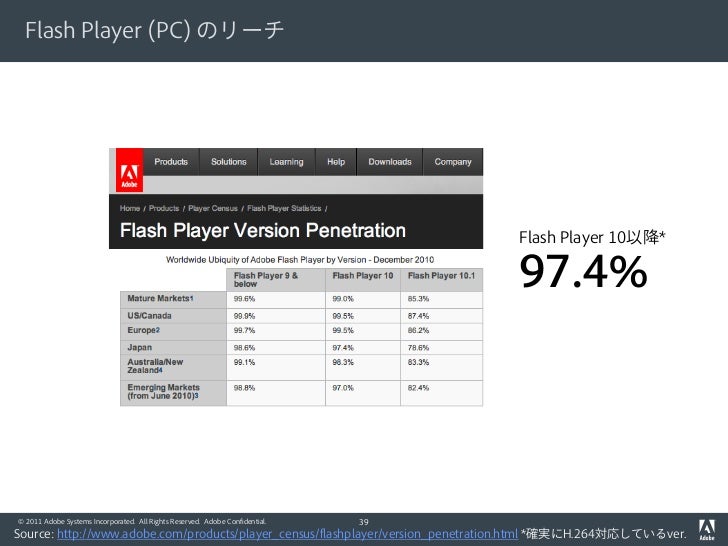Viewport: 728px width, 546px height.
Task: Open the Solutions menu
Action: coord(228,162)
